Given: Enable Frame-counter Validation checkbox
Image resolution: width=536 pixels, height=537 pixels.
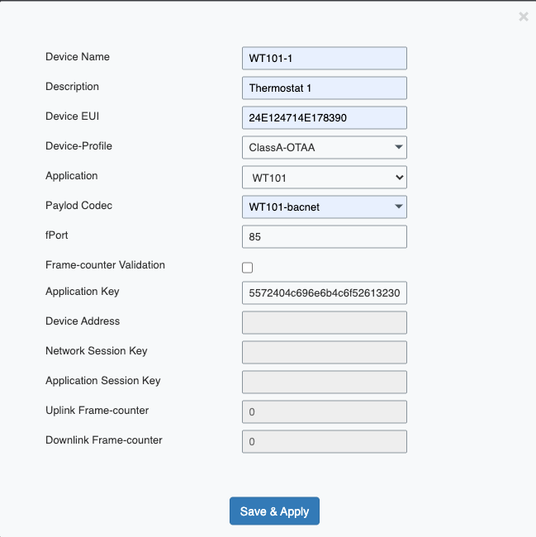Looking at the screenshot, I should point(247,267).
